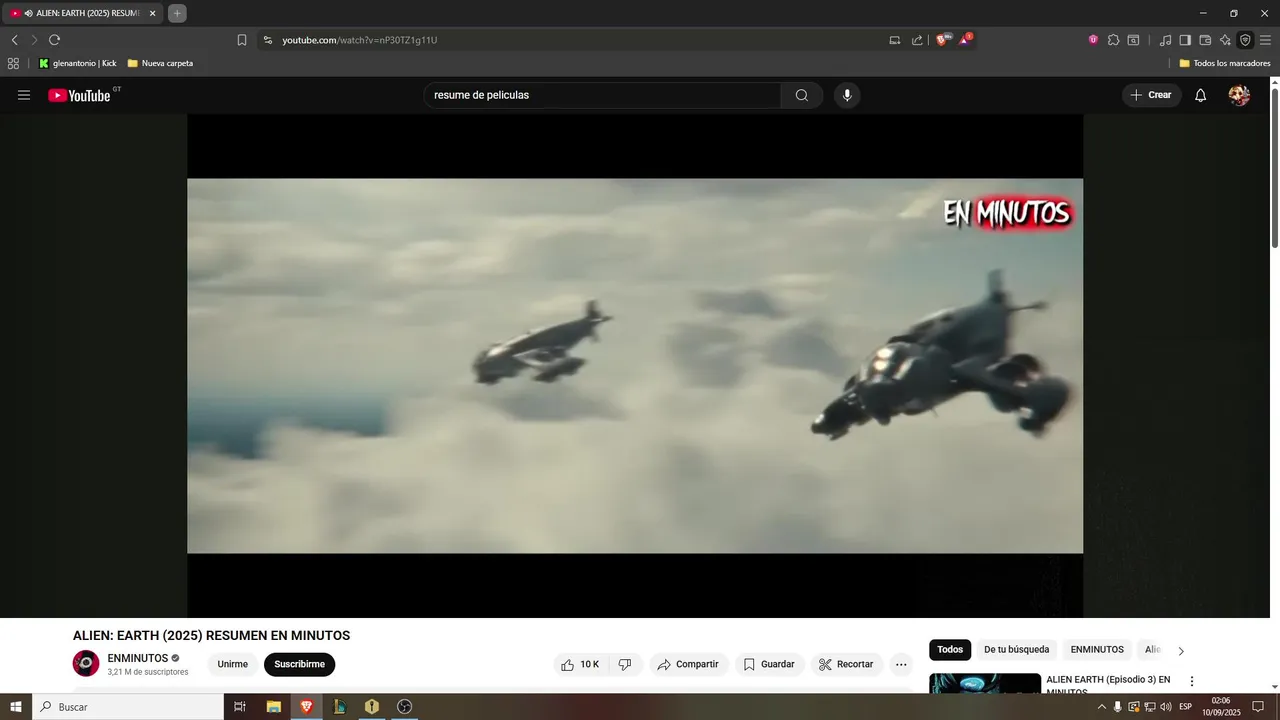Click Compartir to share video
Screen dimensions: 1280x720
pyautogui.click(x=688, y=664)
